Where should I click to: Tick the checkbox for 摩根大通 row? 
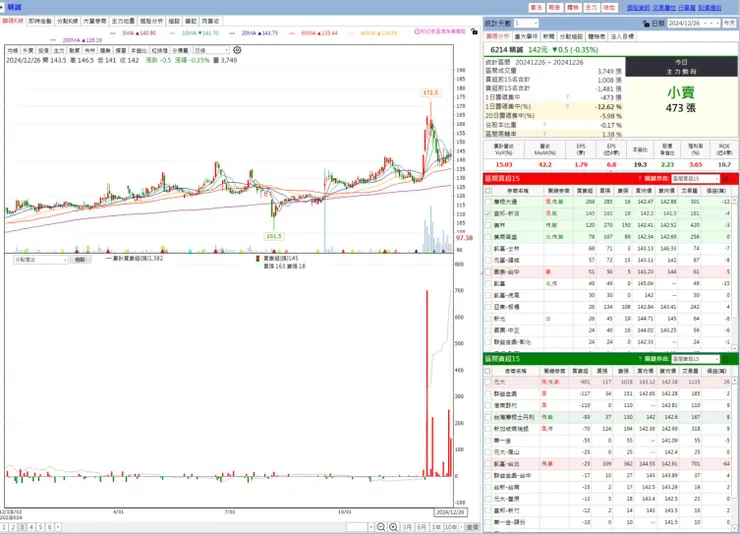pyautogui.click(x=488, y=202)
